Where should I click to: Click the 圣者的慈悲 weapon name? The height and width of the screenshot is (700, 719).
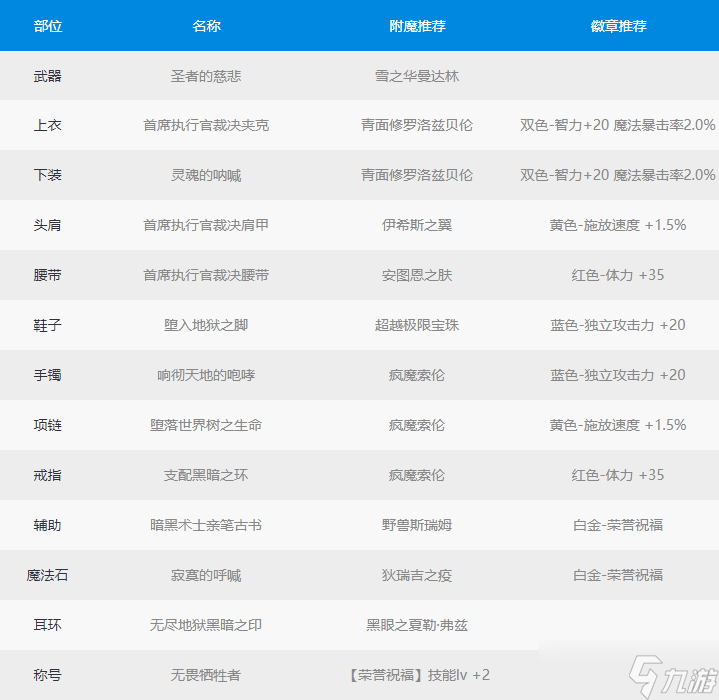click(206, 76)
